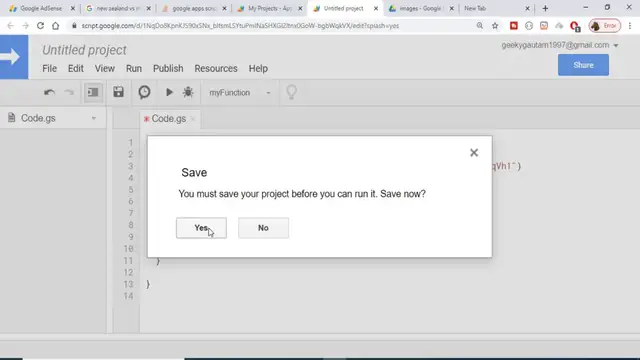Click the browser forward arrow
This screenshot has width=640, height=360.
click(25, 26)
